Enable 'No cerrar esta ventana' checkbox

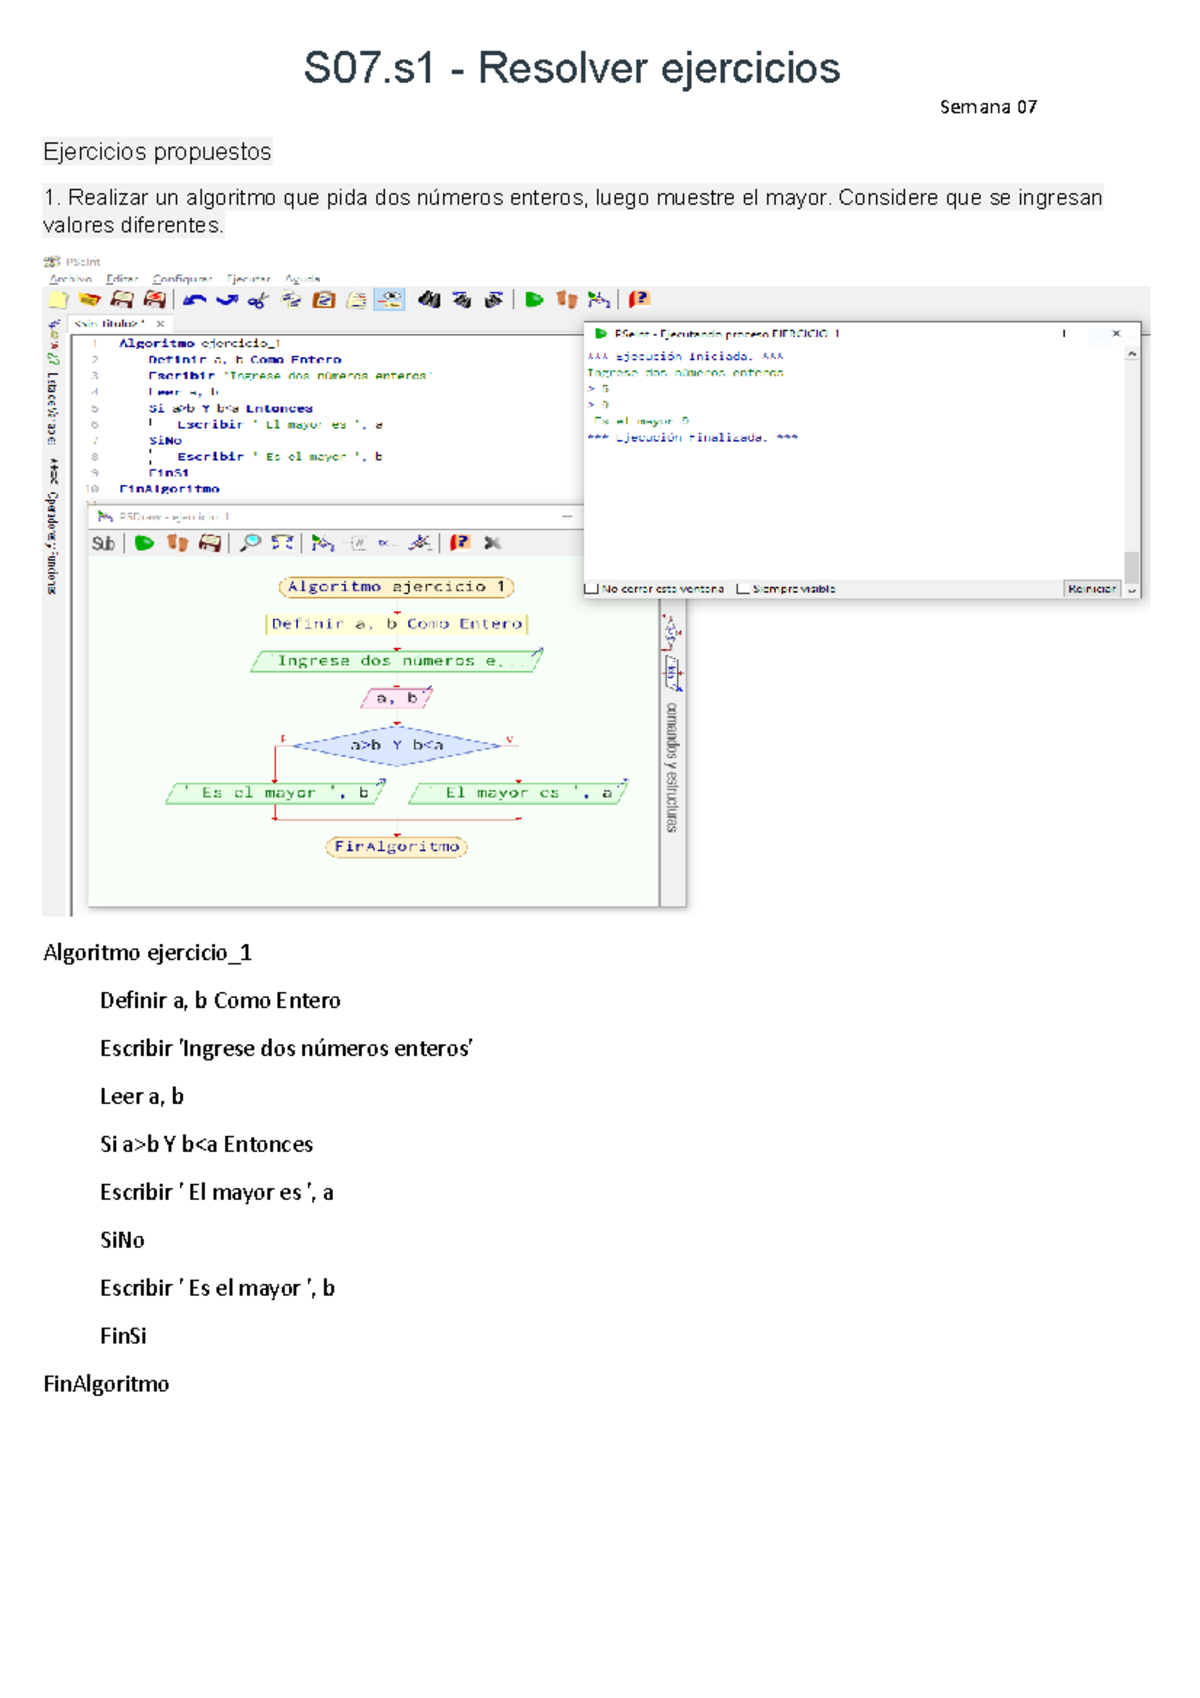pos(591,589)
